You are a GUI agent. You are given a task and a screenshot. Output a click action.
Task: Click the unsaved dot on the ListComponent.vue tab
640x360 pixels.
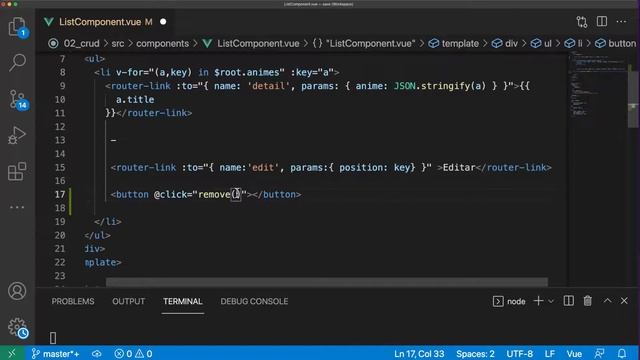tap(163, 22)
